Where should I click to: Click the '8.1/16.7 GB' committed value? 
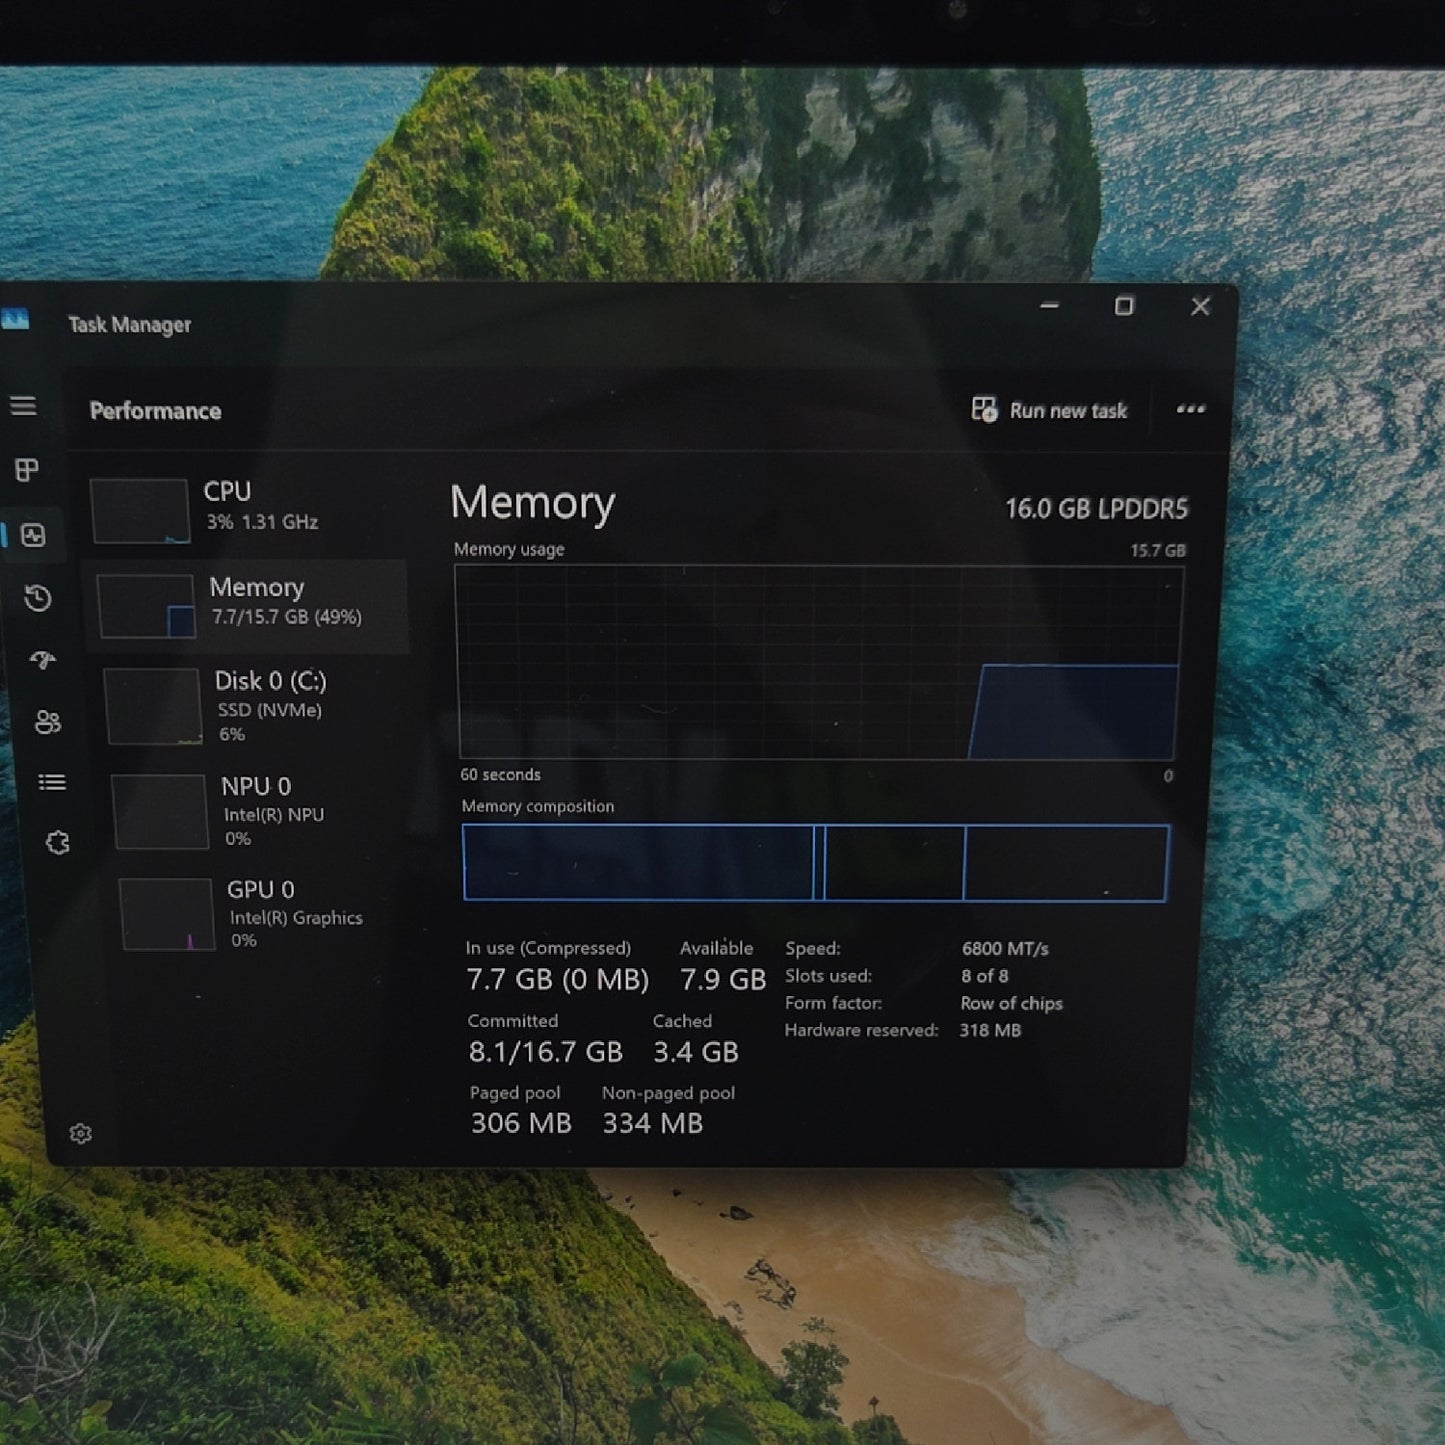click(545, 1052)
